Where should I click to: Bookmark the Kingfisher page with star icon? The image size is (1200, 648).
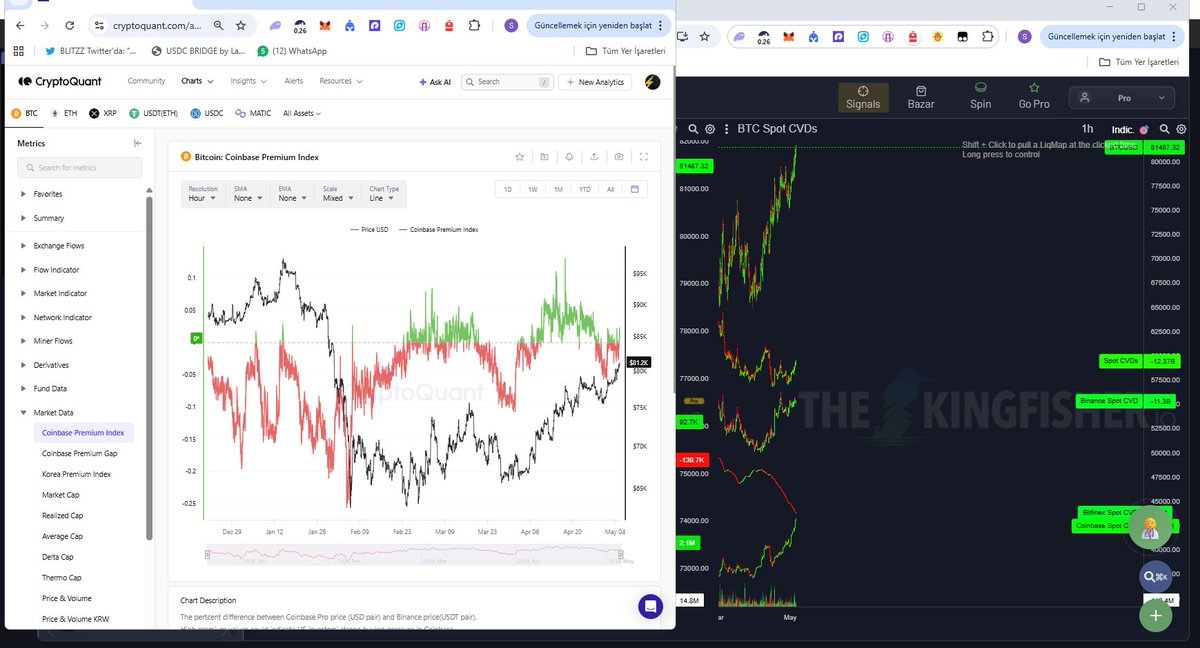pos(705,37)
